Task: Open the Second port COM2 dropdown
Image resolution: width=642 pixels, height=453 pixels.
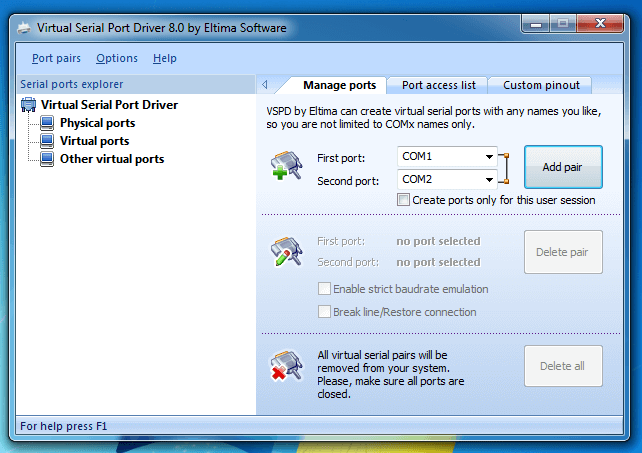Action: click(489, 180)
